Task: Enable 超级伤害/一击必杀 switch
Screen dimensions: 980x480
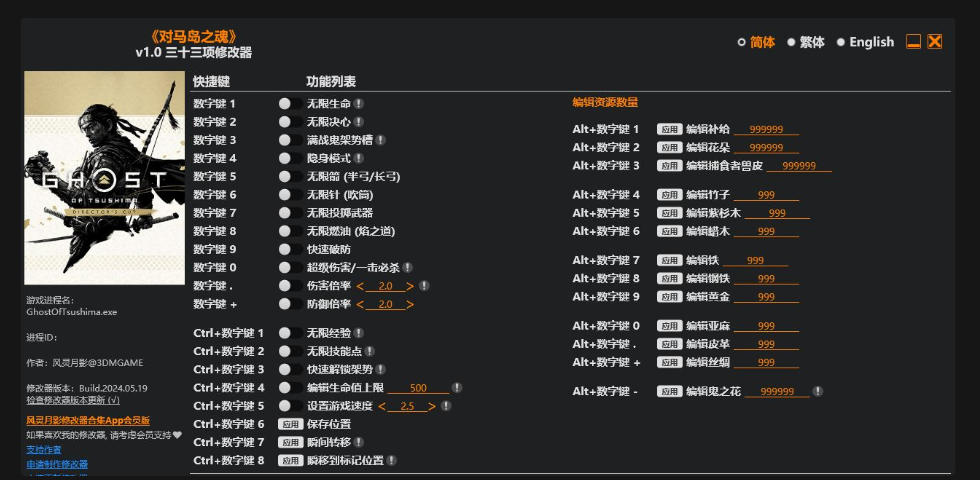Action: tap(289, 268)
